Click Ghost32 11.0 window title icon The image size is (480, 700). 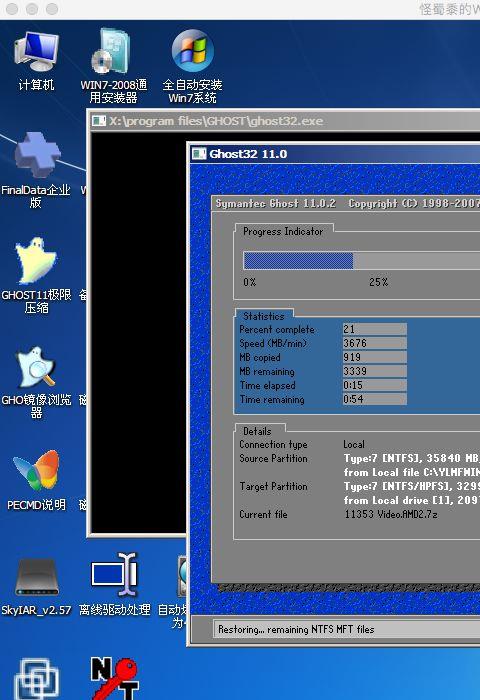point(199,154)
